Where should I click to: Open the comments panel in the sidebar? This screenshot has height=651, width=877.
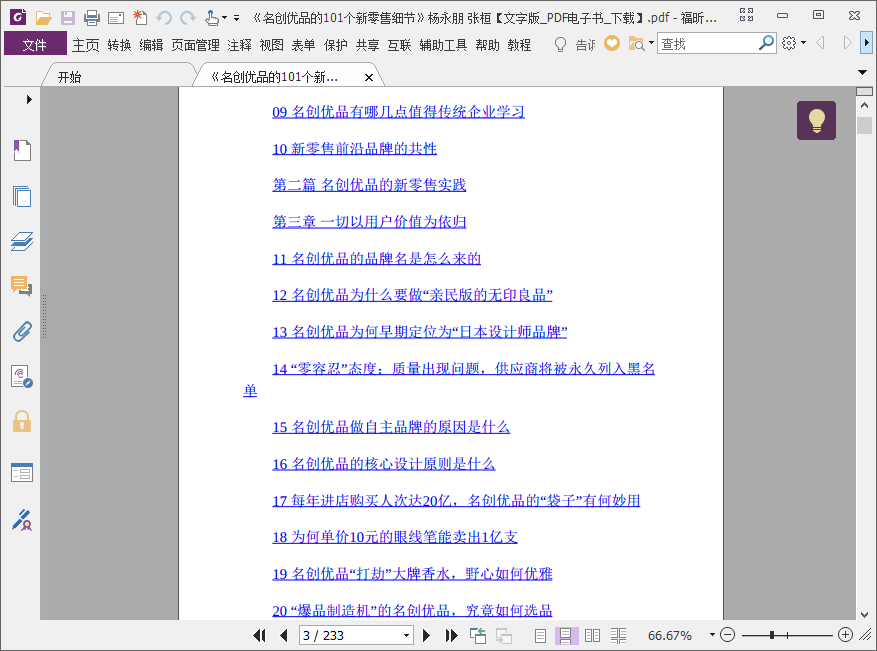[22, 286]
